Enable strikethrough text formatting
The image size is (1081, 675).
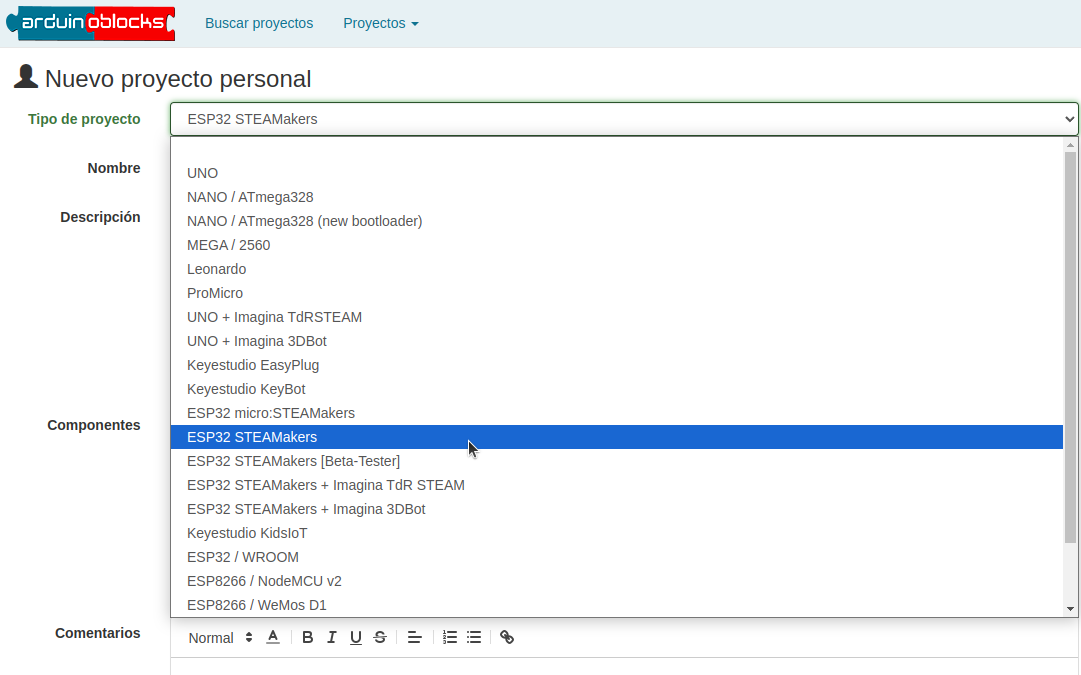[x=380, y=638]
